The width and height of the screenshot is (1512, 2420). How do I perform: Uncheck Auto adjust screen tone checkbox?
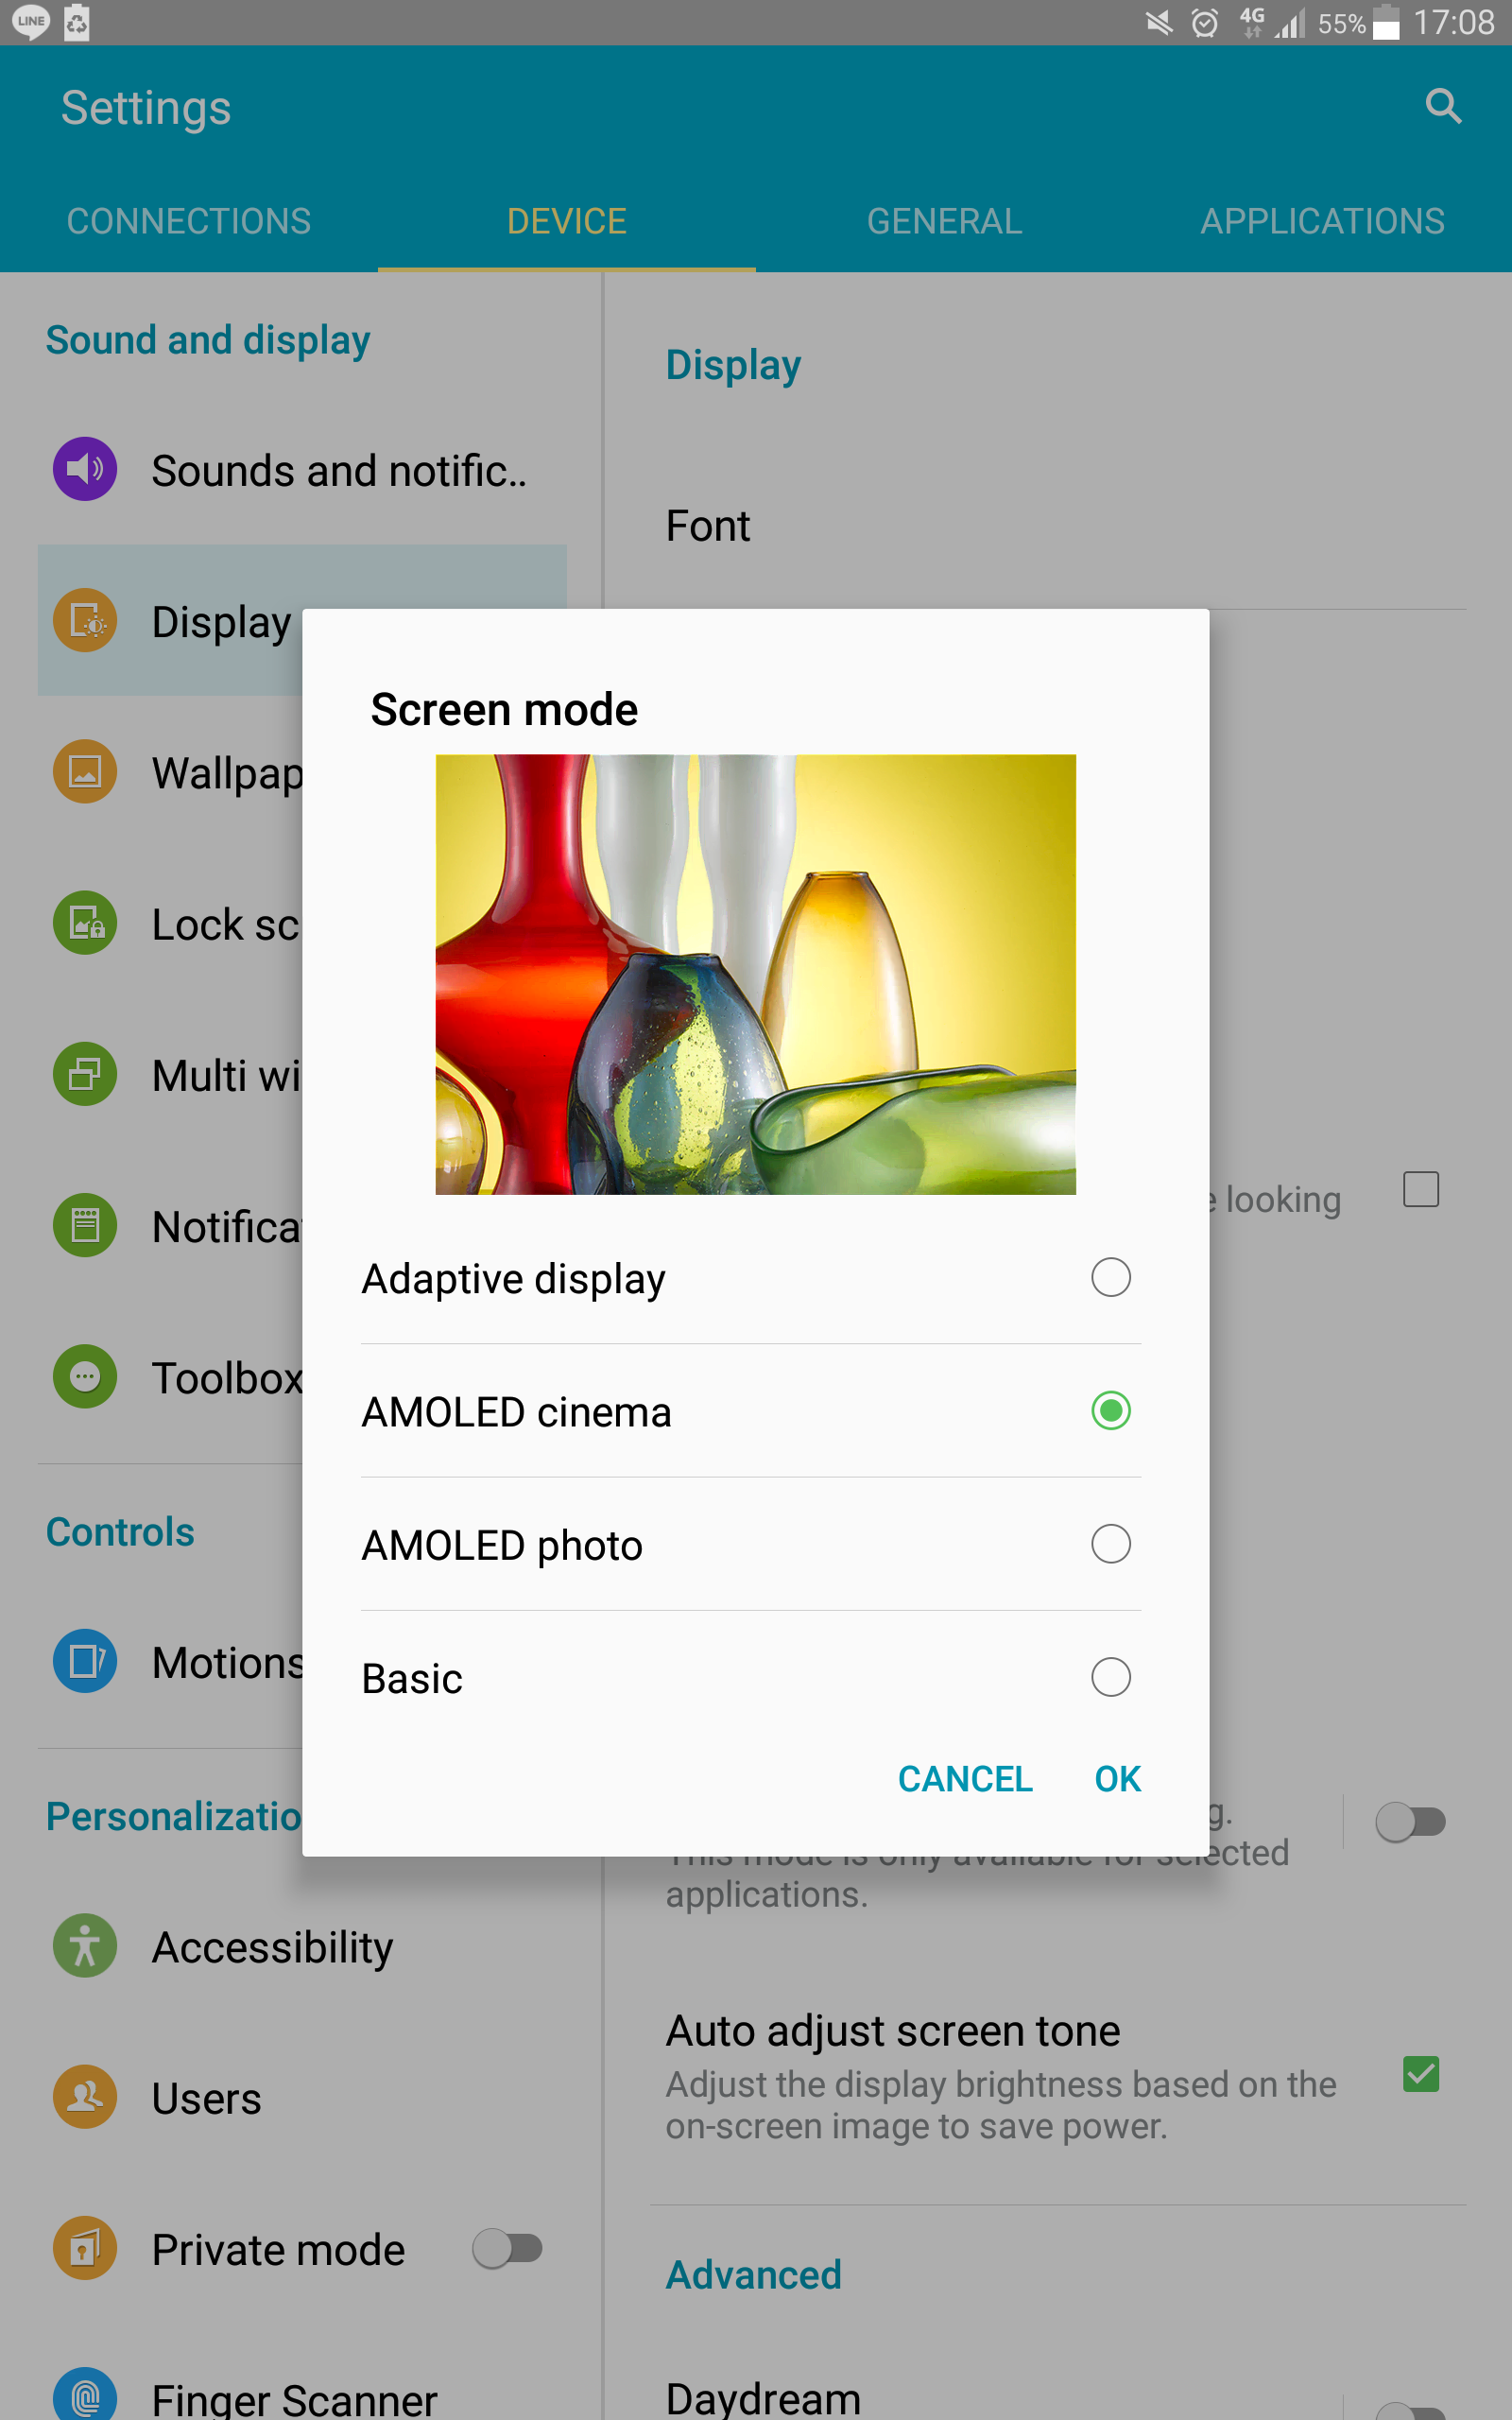pos(1420,2074)
